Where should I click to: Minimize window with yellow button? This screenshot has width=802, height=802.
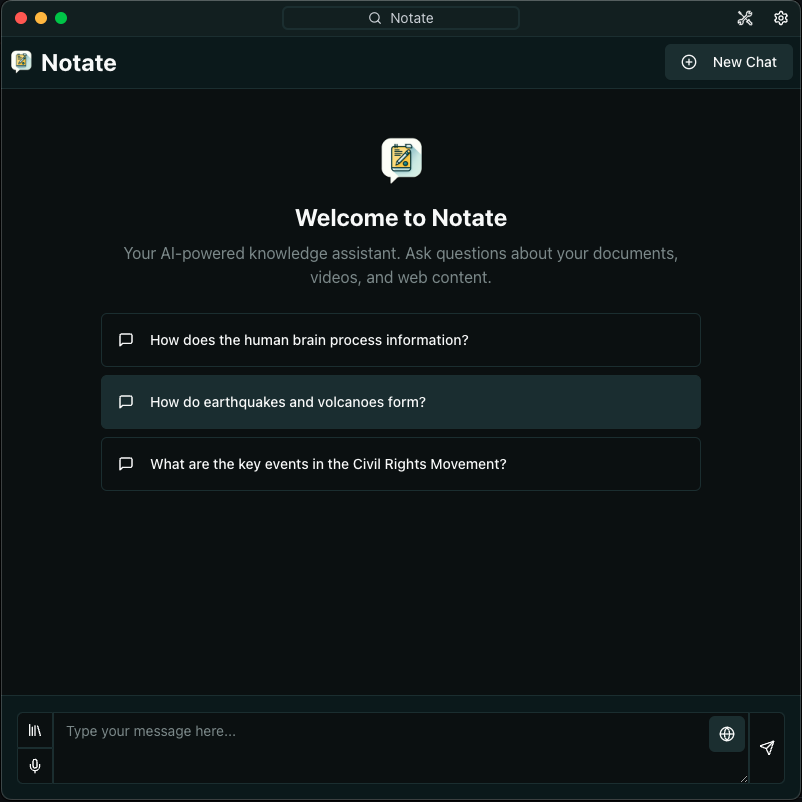(x=41, y=18)
